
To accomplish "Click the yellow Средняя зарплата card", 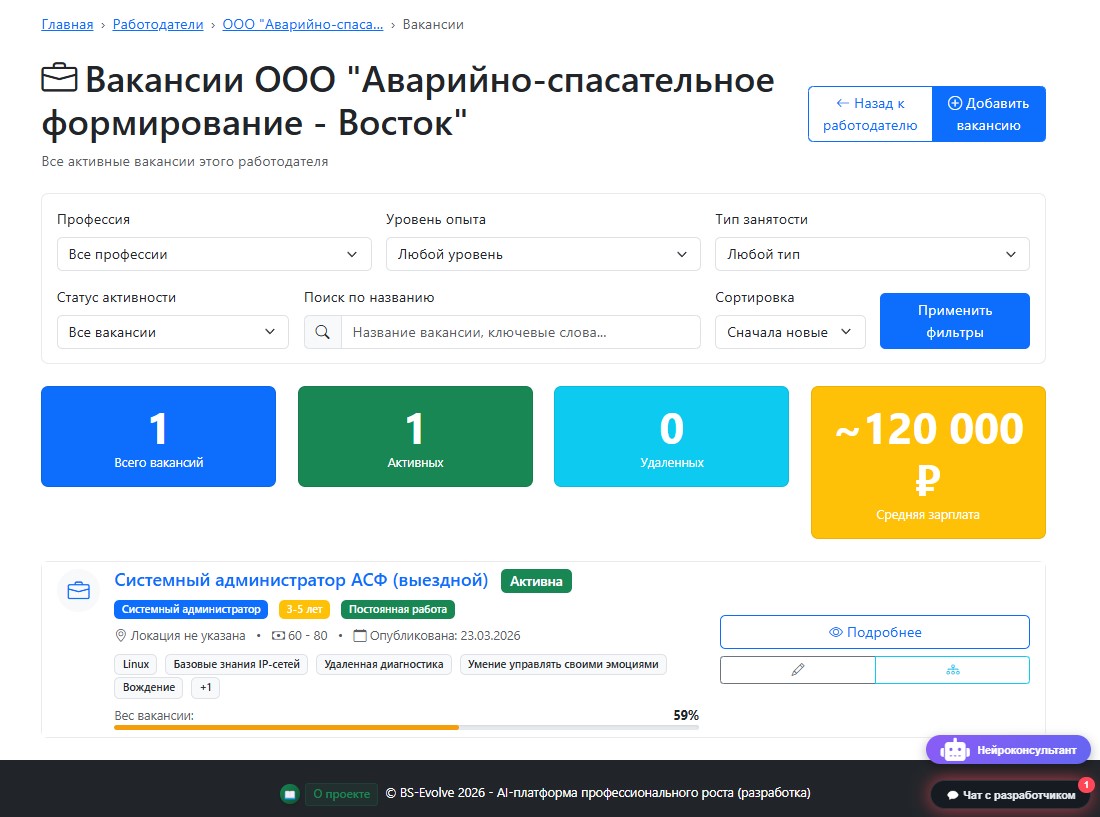I will click(x=928, y=462).
